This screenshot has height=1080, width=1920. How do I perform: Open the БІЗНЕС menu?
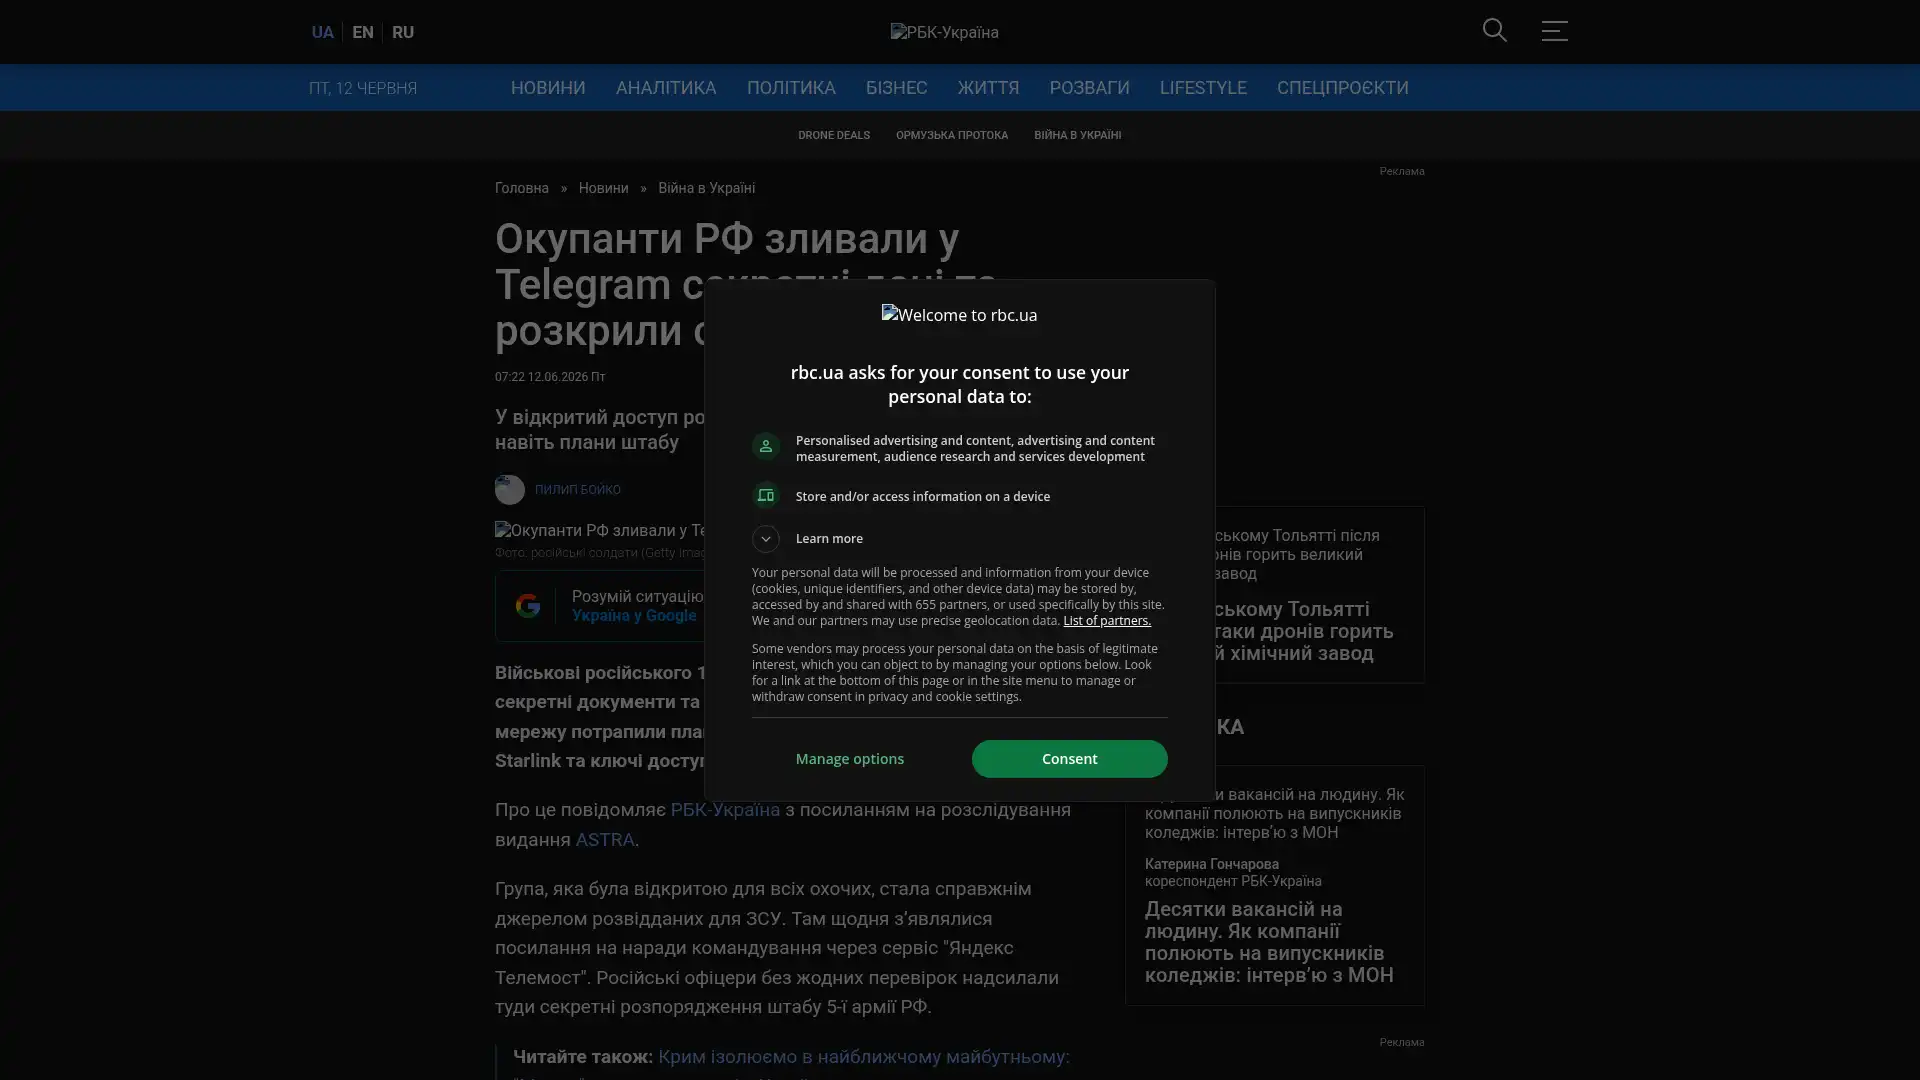pyautogui.click(x=896, y=88)
